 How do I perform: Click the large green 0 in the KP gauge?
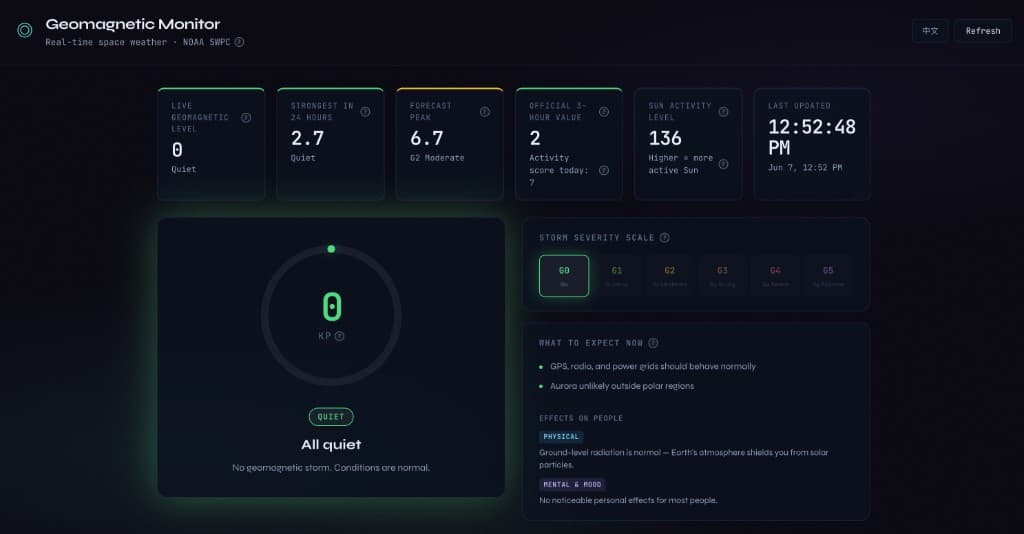pos(332,306)
